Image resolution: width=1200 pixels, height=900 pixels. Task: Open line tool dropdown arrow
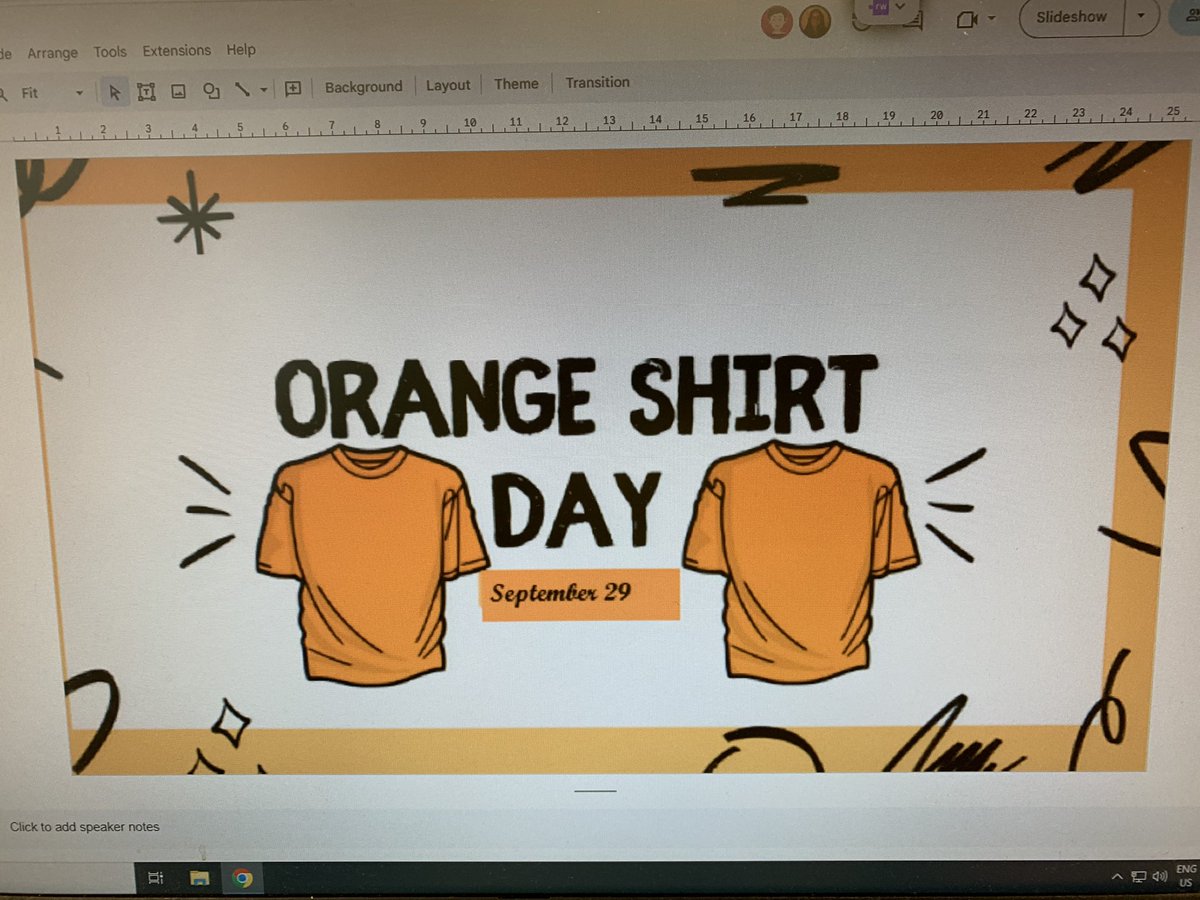point(264,90)
